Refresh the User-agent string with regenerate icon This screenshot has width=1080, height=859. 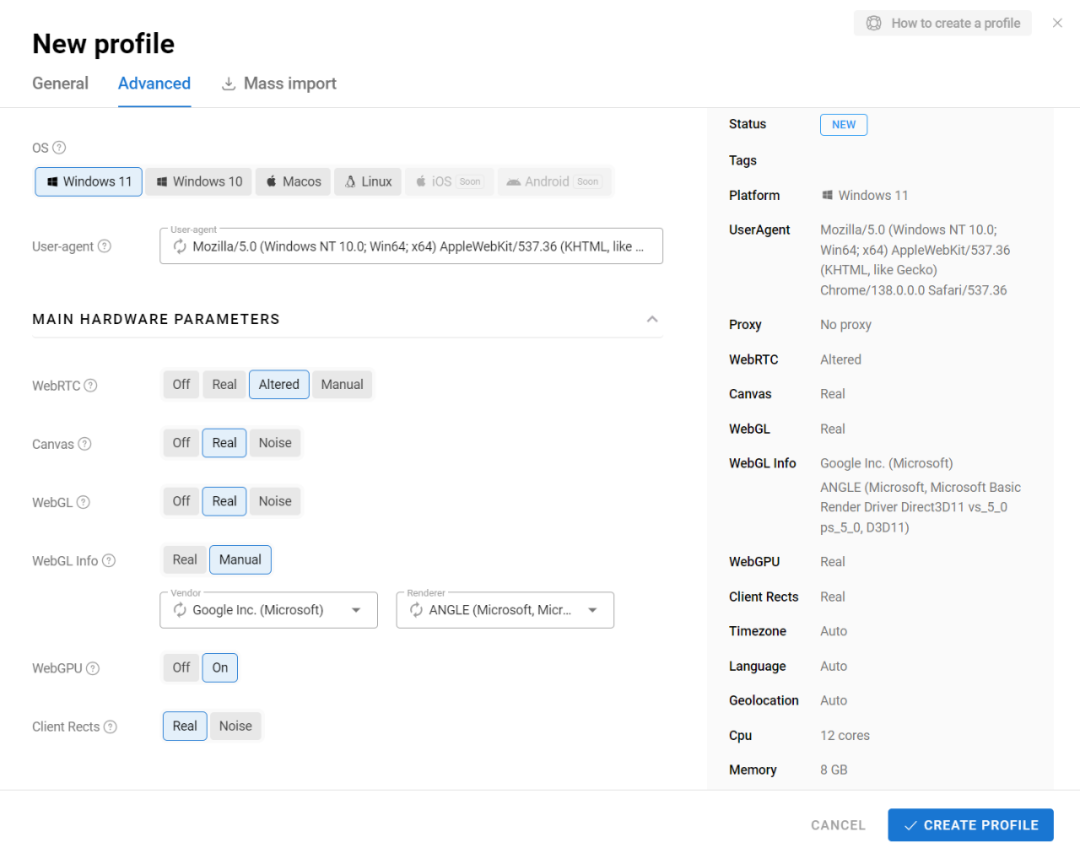tap(180, 246)
